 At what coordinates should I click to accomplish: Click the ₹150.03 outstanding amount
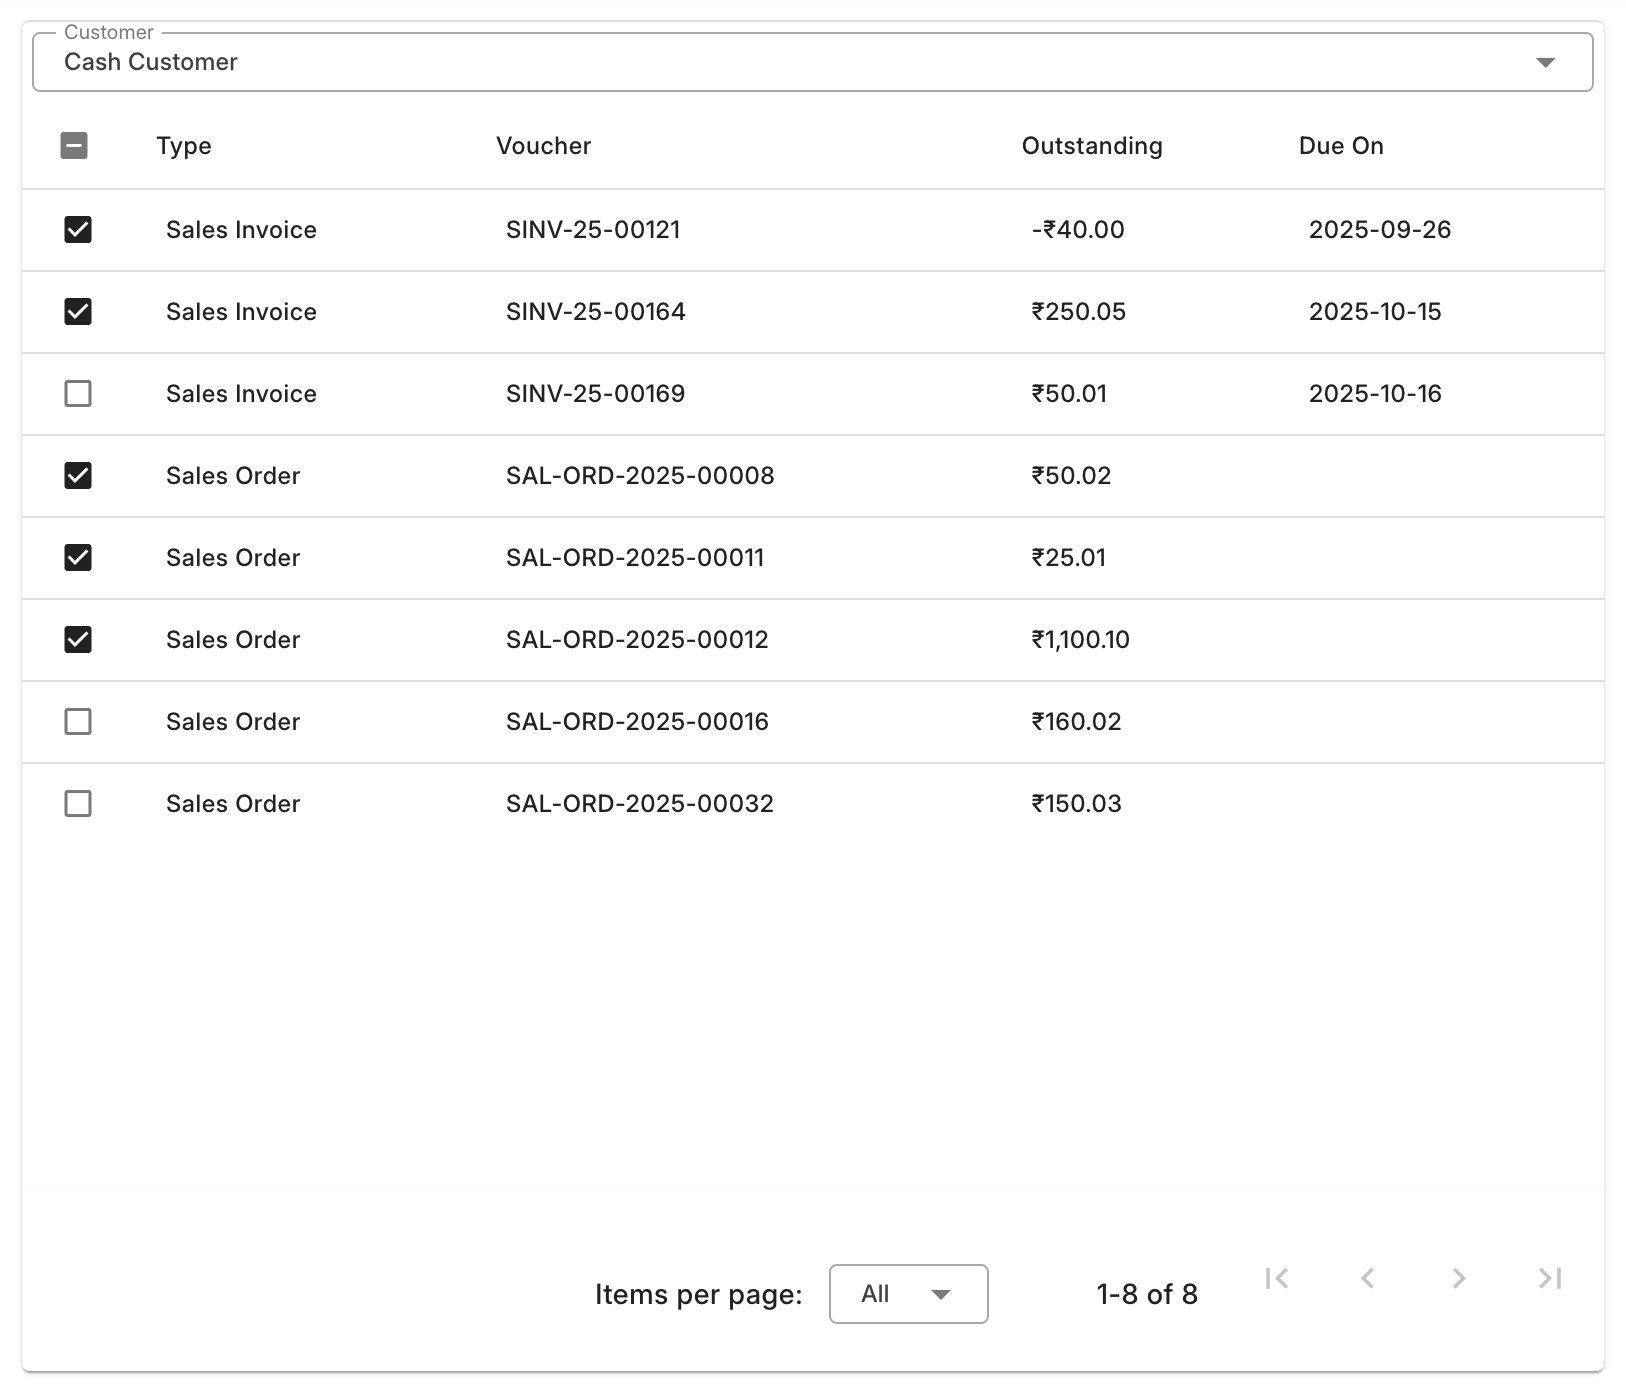click(x=1077, y=804)
